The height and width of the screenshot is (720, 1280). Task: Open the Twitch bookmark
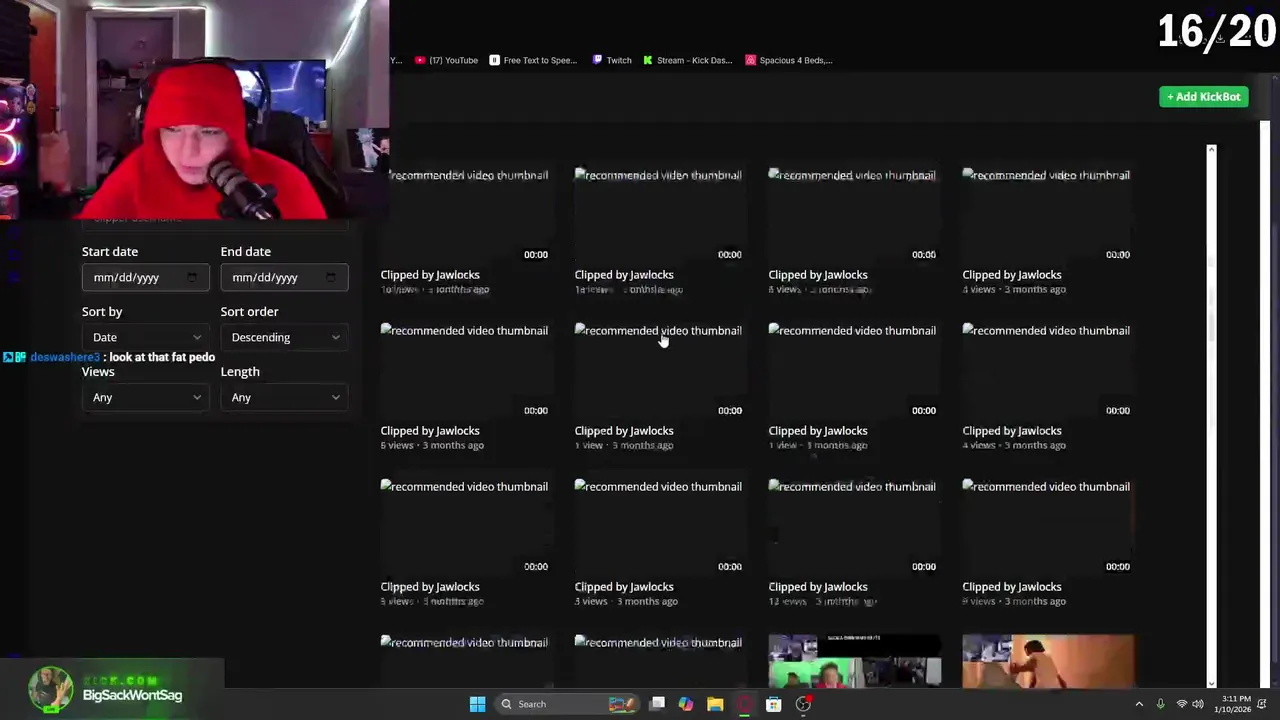point(612,60)
